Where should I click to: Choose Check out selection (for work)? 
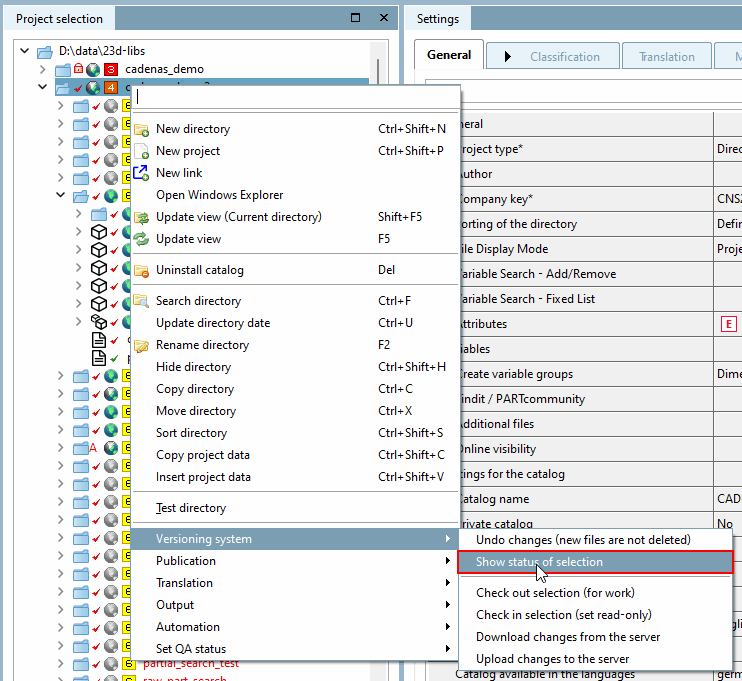click(595, 593)
